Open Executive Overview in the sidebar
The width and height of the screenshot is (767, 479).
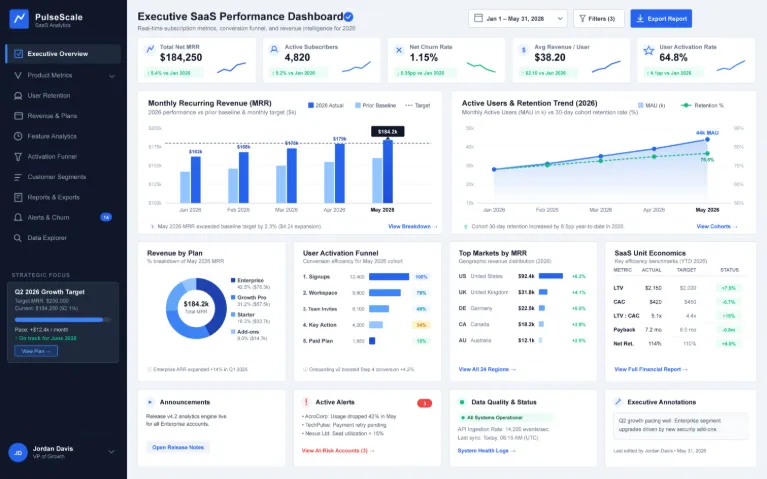[63, 54]
